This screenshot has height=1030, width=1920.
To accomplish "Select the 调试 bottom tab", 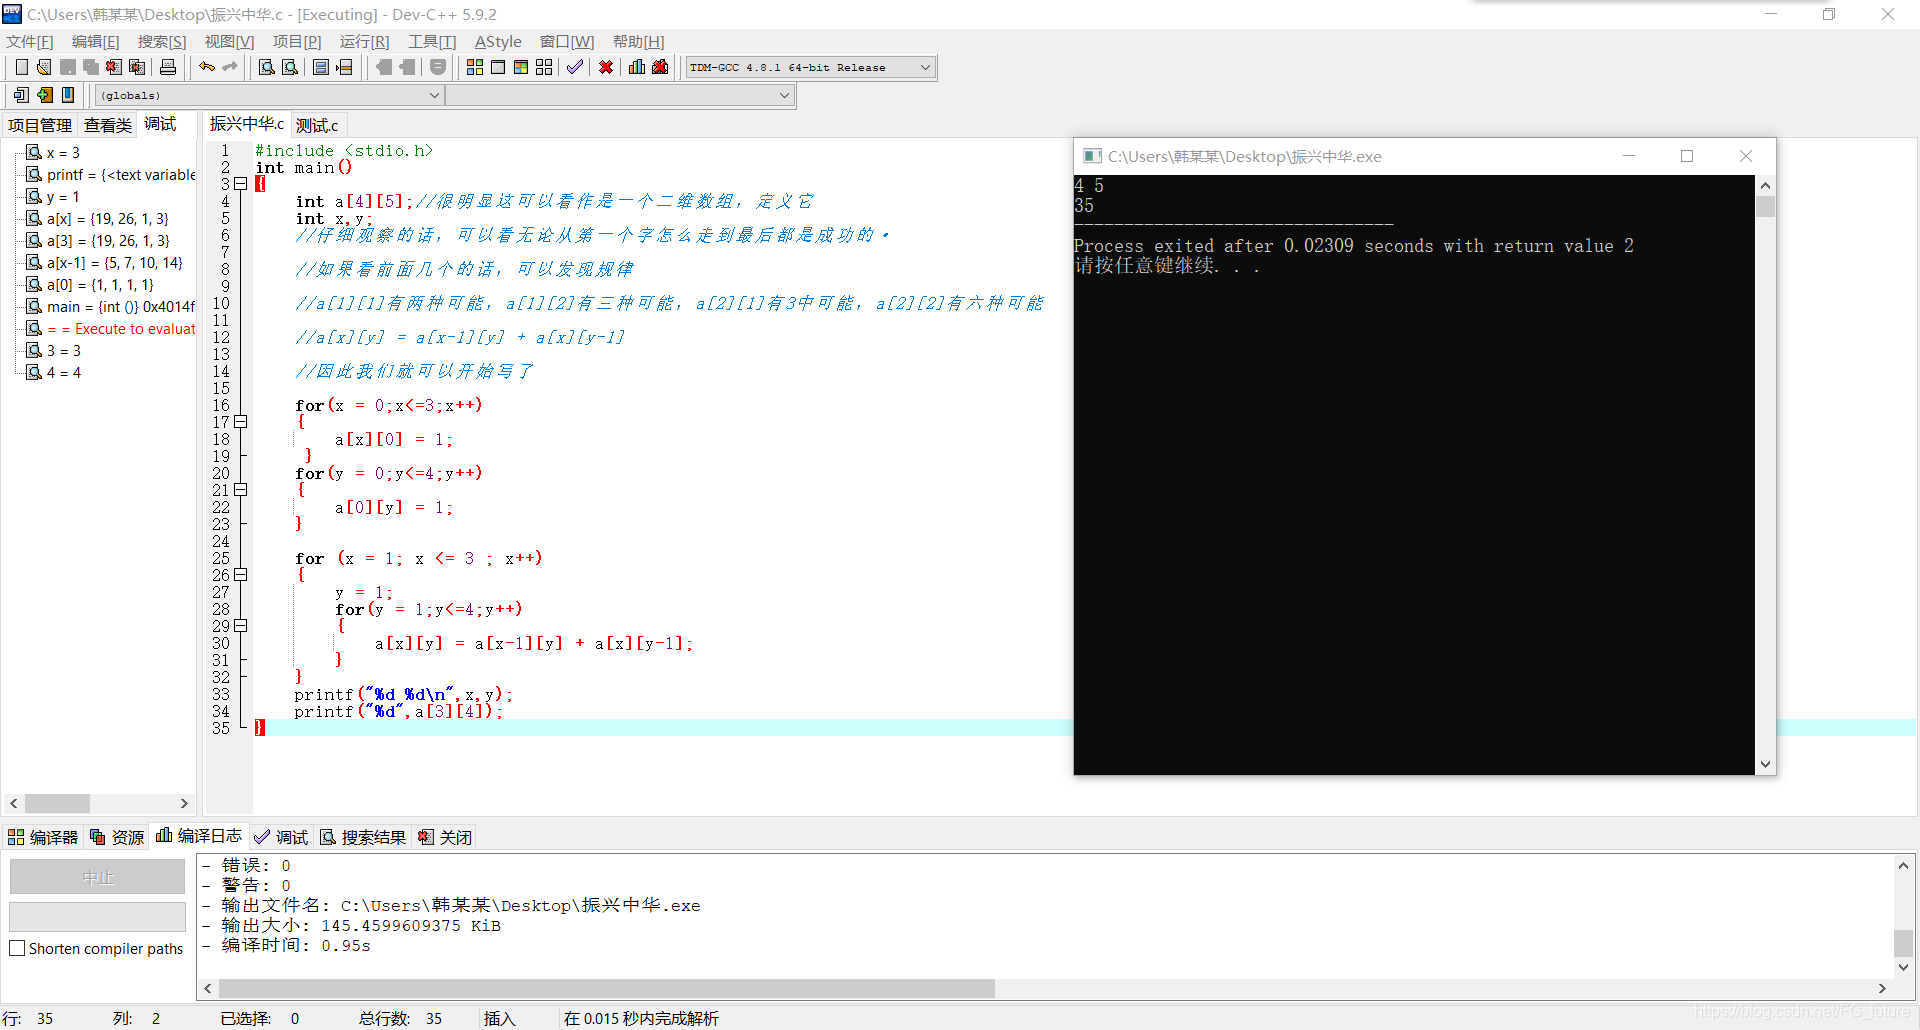I will click(x=282, y=837).
